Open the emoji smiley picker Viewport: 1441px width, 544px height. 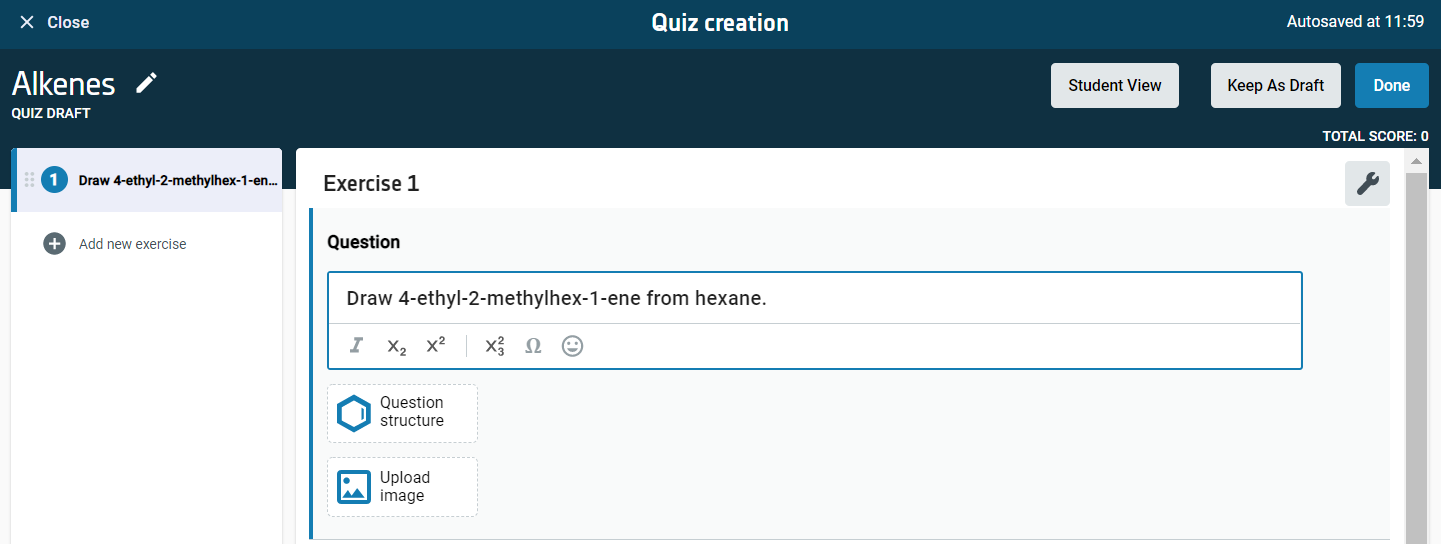[x=572, y=346]
